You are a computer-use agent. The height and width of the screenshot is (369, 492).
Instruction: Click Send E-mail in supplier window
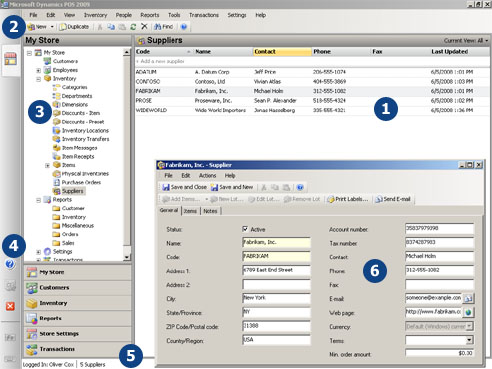pos(393,199)
